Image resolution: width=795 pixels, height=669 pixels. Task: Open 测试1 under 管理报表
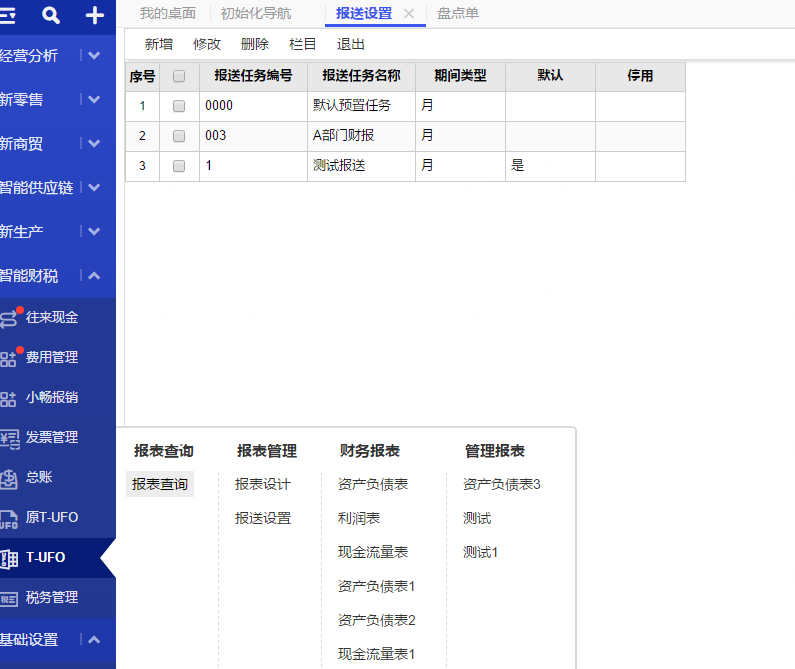pos(480,552)
